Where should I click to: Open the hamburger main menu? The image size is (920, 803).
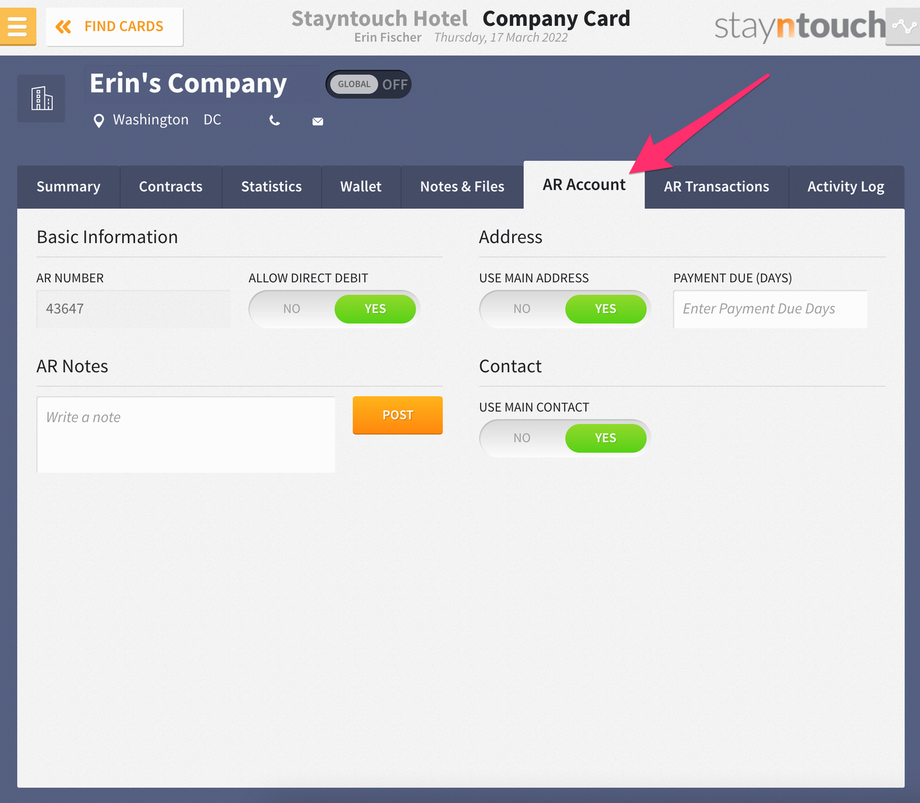(x=18, y=26)
